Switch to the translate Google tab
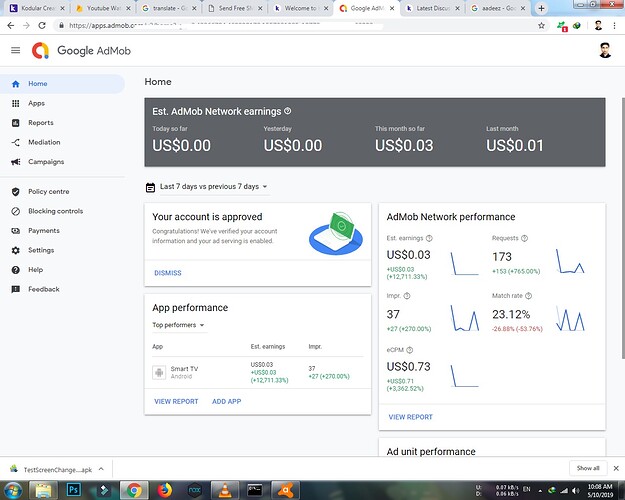 tap(168, 8)
